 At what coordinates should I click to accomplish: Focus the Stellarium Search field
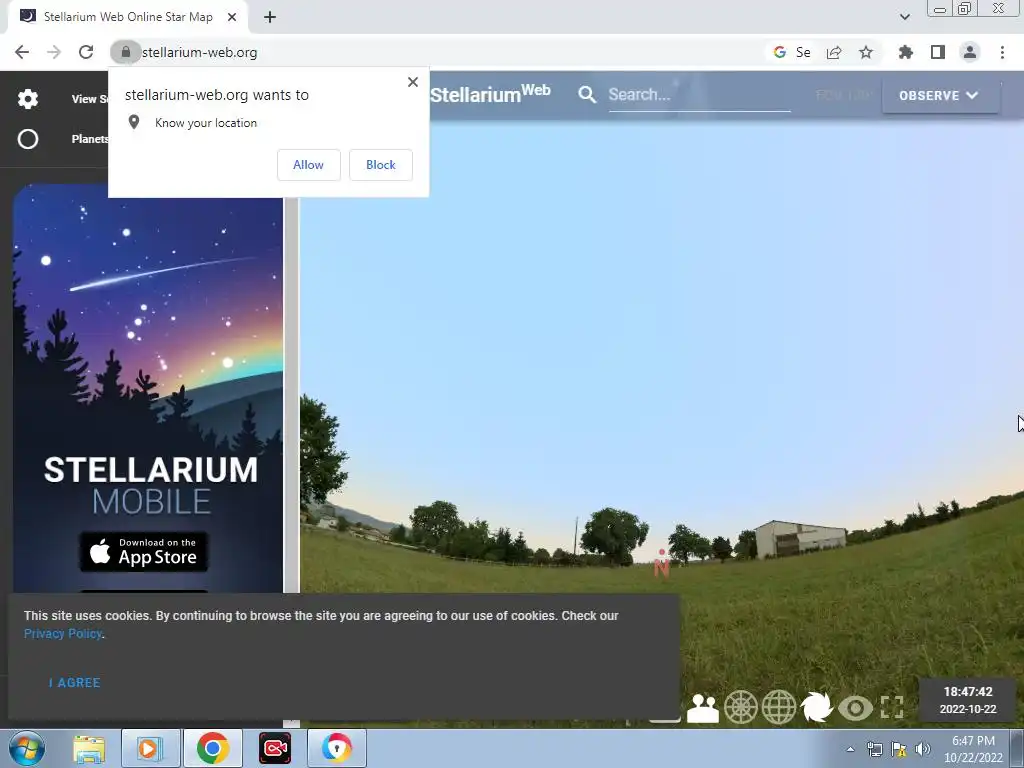699,95
